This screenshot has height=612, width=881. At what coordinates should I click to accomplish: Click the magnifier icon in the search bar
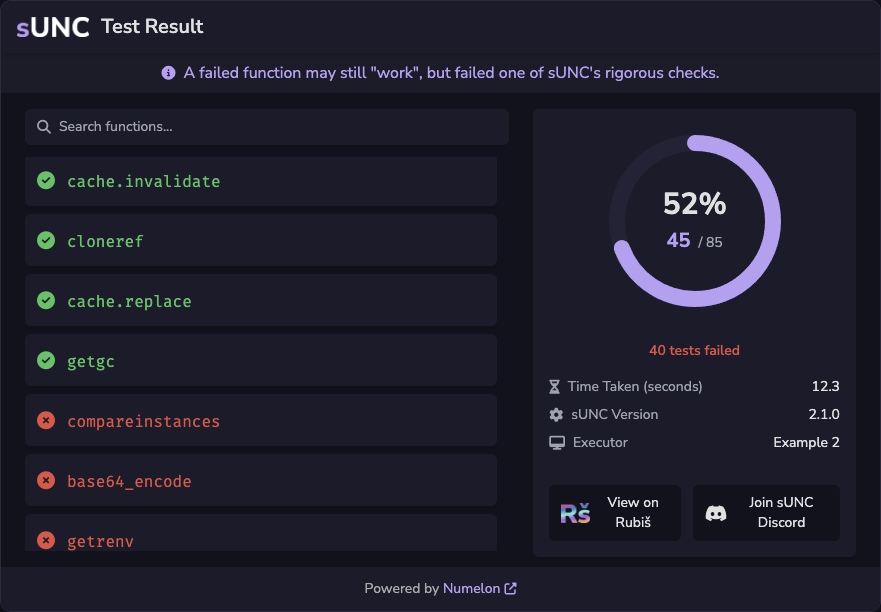[44, 126]
